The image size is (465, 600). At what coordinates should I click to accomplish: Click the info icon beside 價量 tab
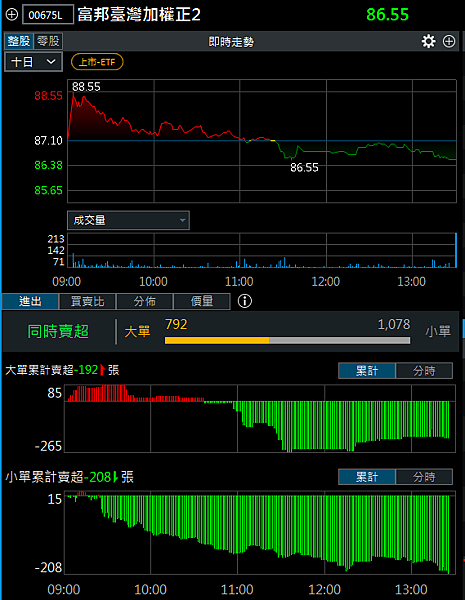point(245,301)
